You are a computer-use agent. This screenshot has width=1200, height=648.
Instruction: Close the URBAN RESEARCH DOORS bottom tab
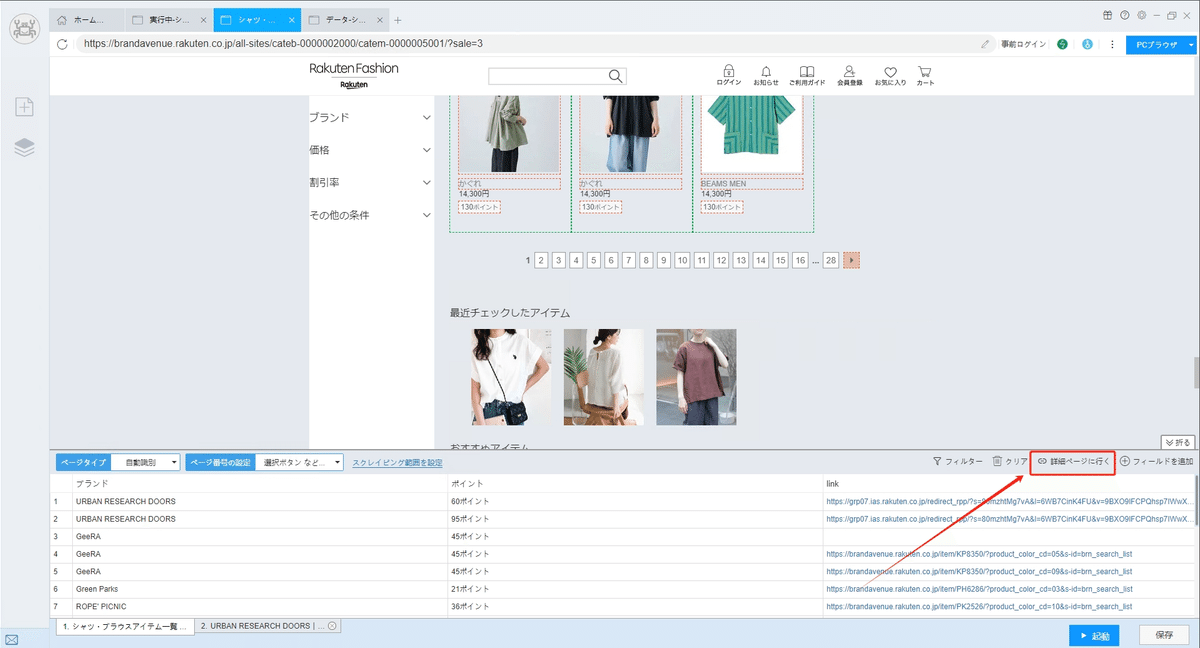pyautogui.click(x=332, y=626)
